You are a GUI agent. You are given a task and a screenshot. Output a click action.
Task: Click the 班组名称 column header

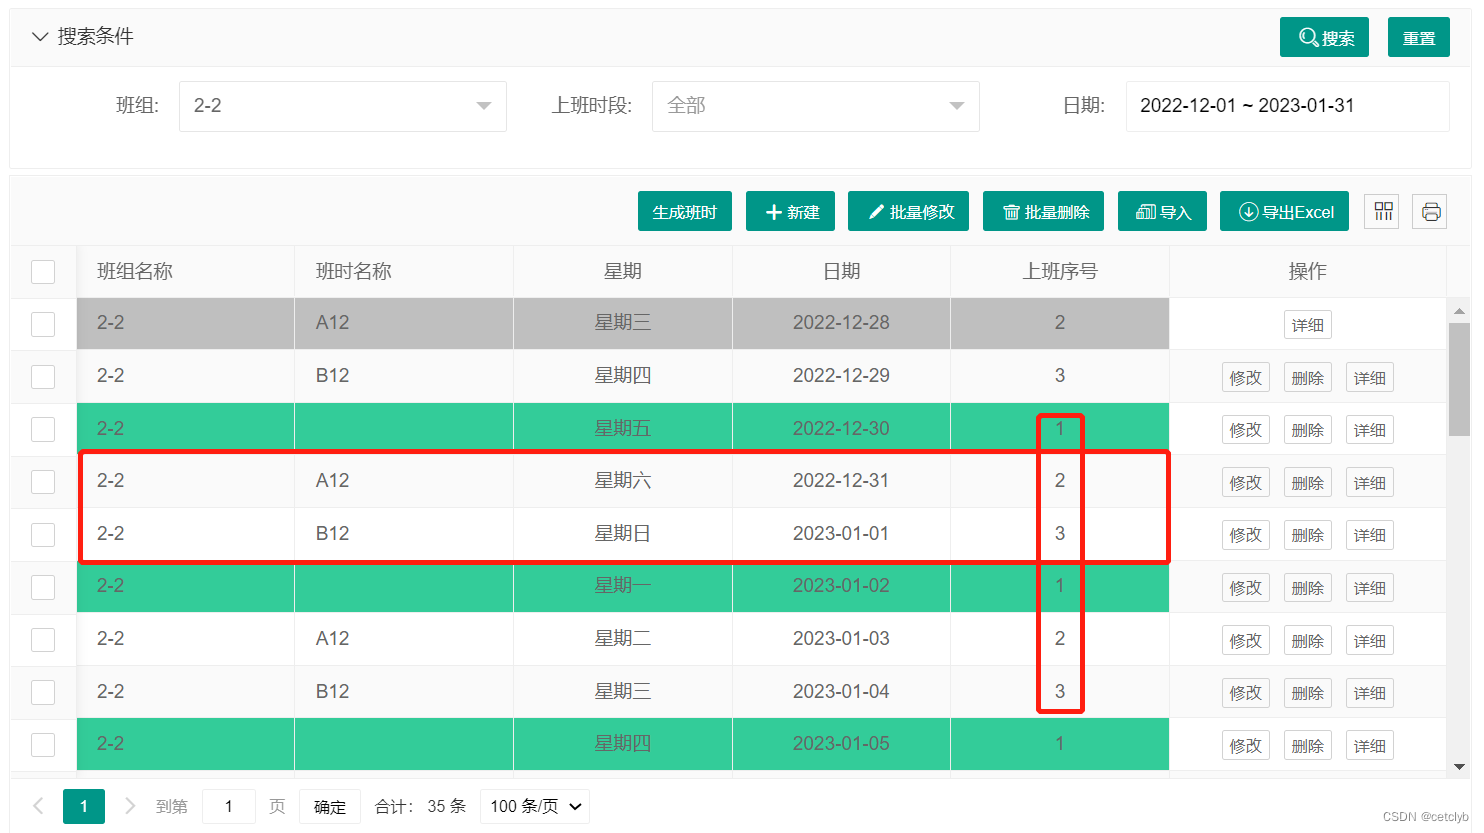pos(185,272)
